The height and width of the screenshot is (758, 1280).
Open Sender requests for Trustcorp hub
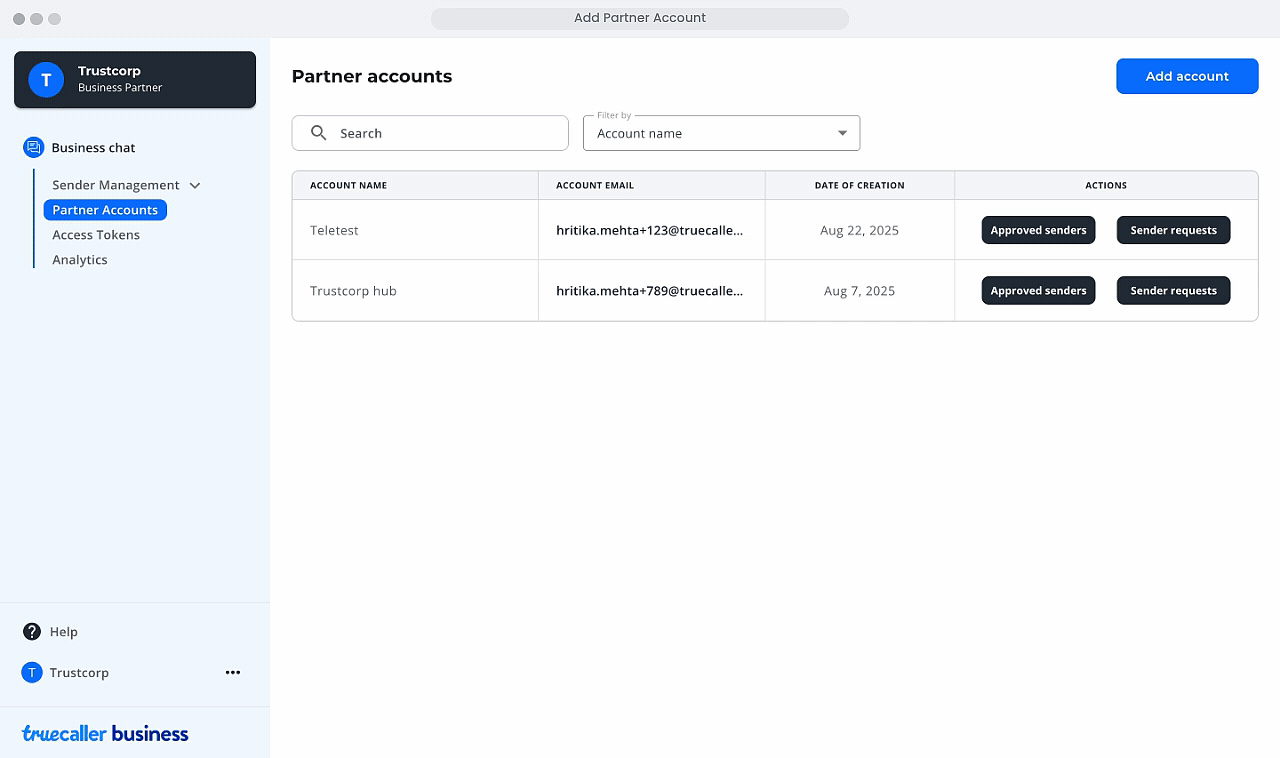(1173, 291)
